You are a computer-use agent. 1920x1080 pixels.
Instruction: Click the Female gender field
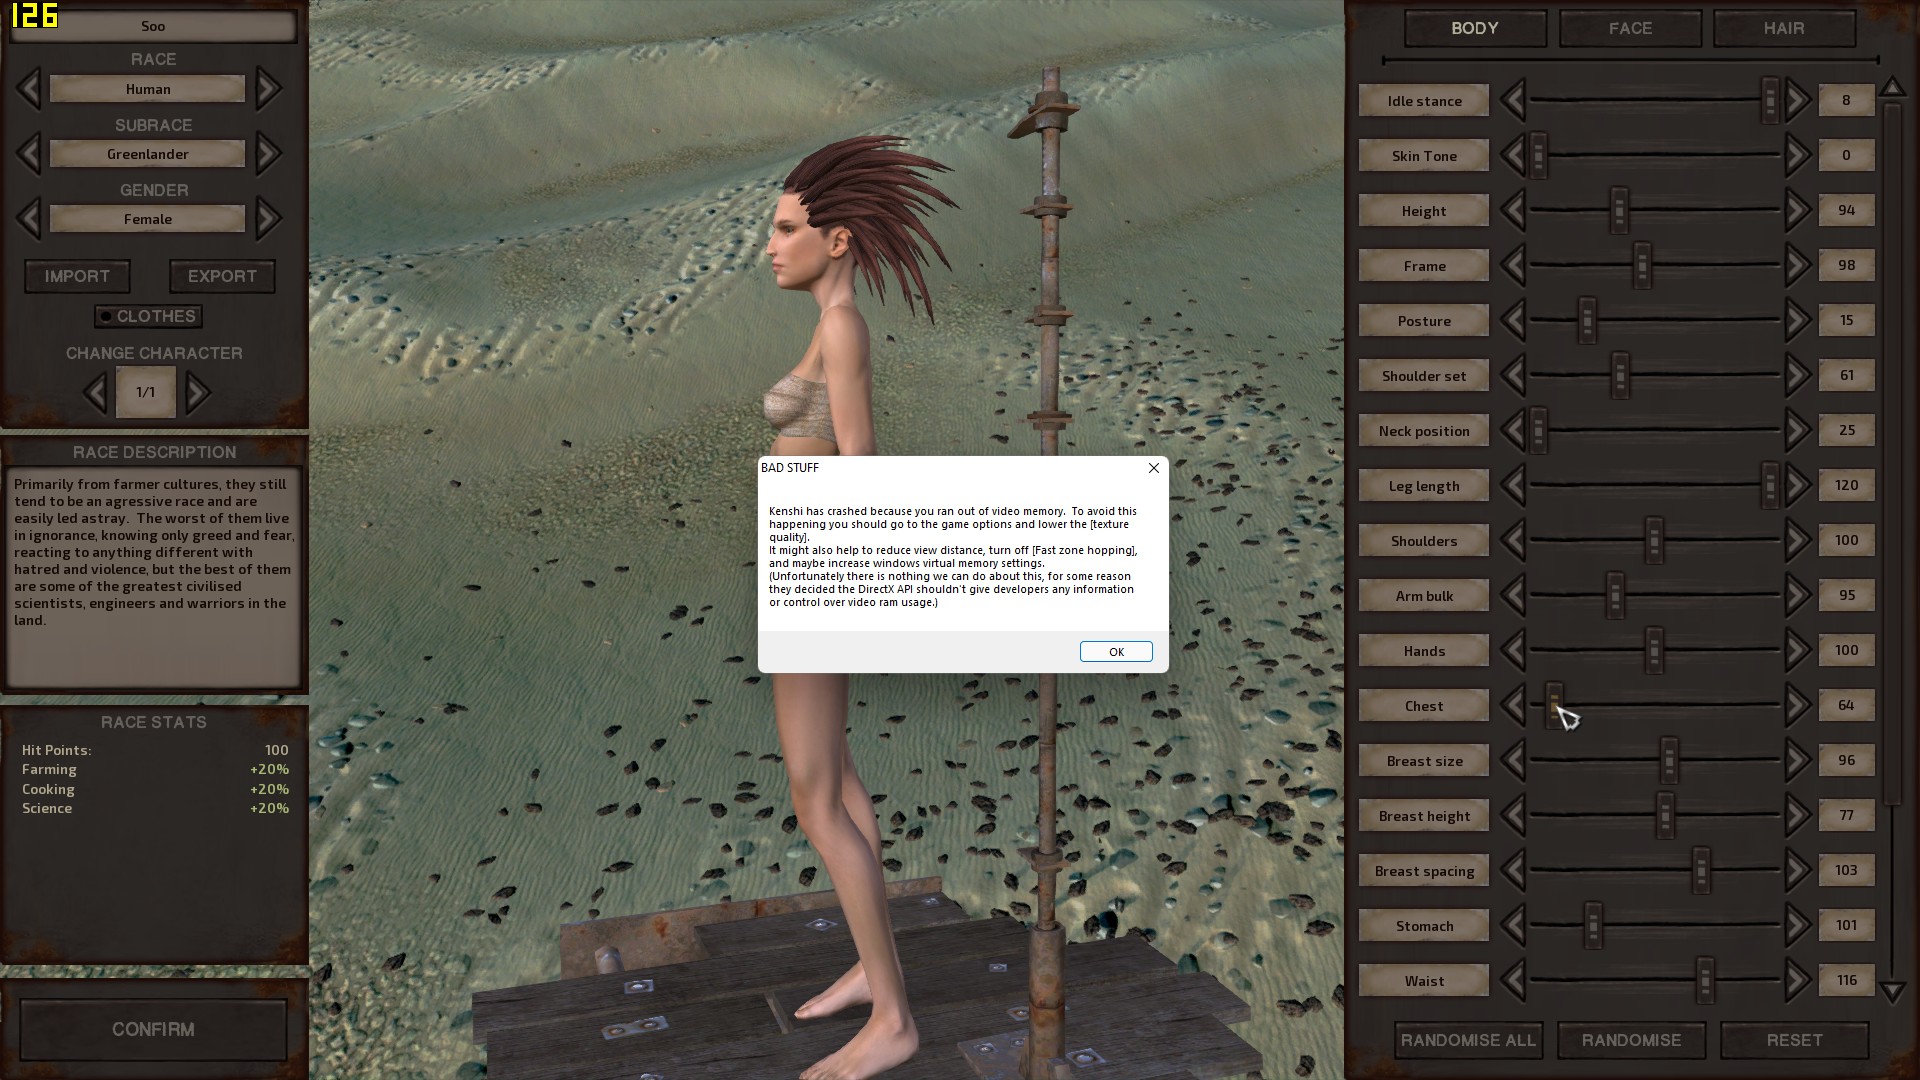(148, 219)
